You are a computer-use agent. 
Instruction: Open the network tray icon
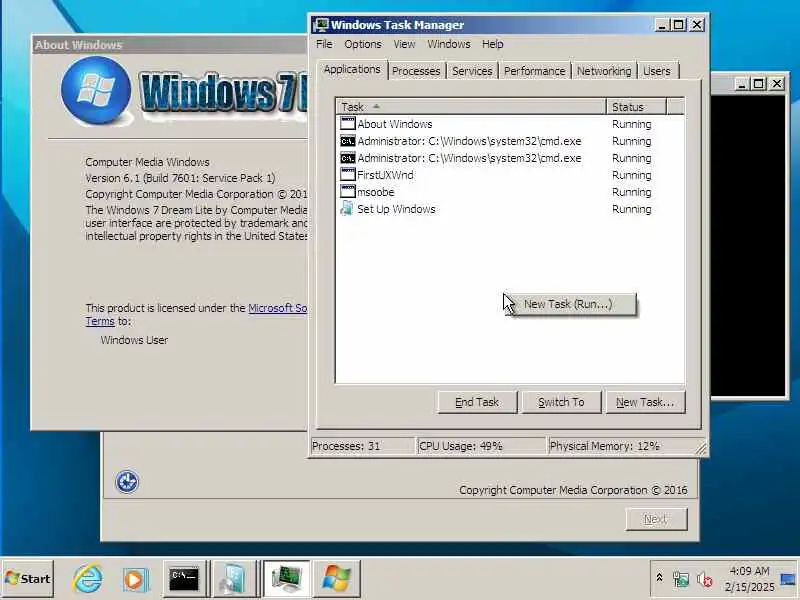coord(681,579)
